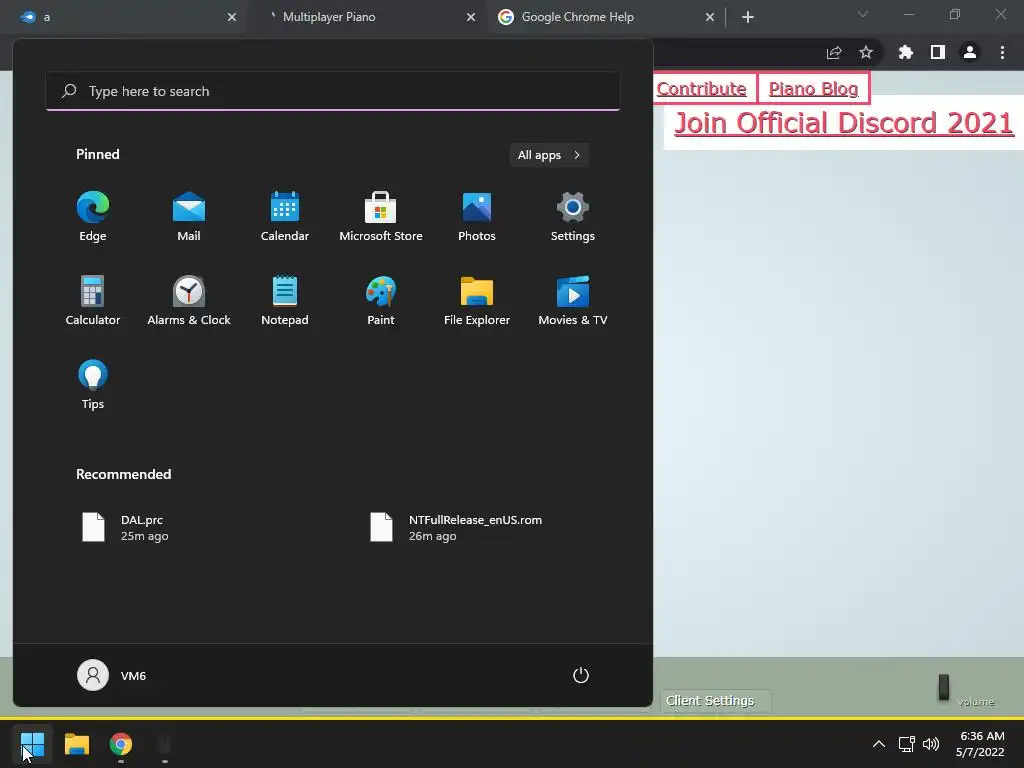This screenshot has width=1024, height=768.
Task: Adjust the piano volume slider
Action: point(944,687)
